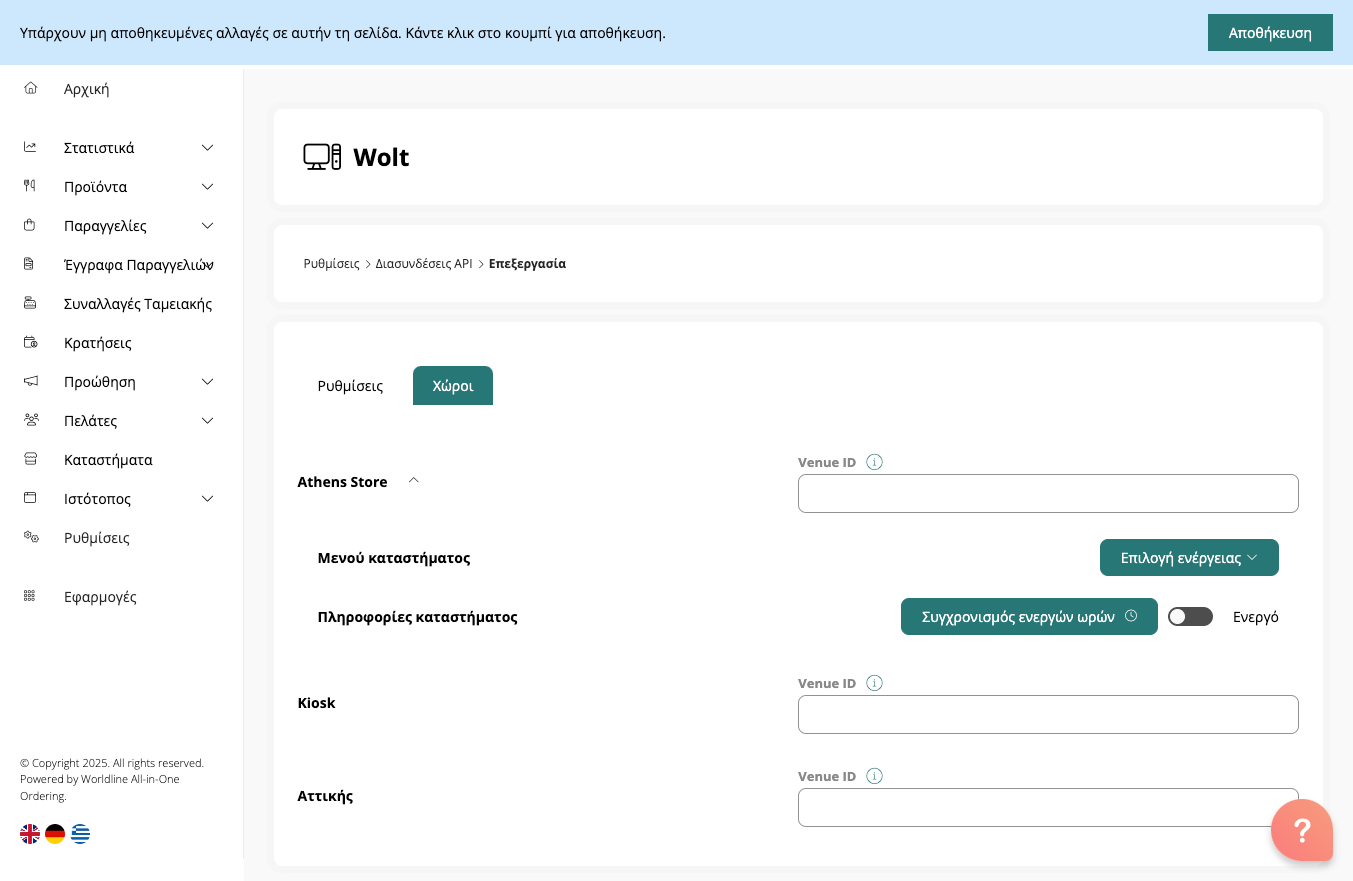1353x881 pixels.
Task: Open the orange help question mark bubble
Action: 1301,829
